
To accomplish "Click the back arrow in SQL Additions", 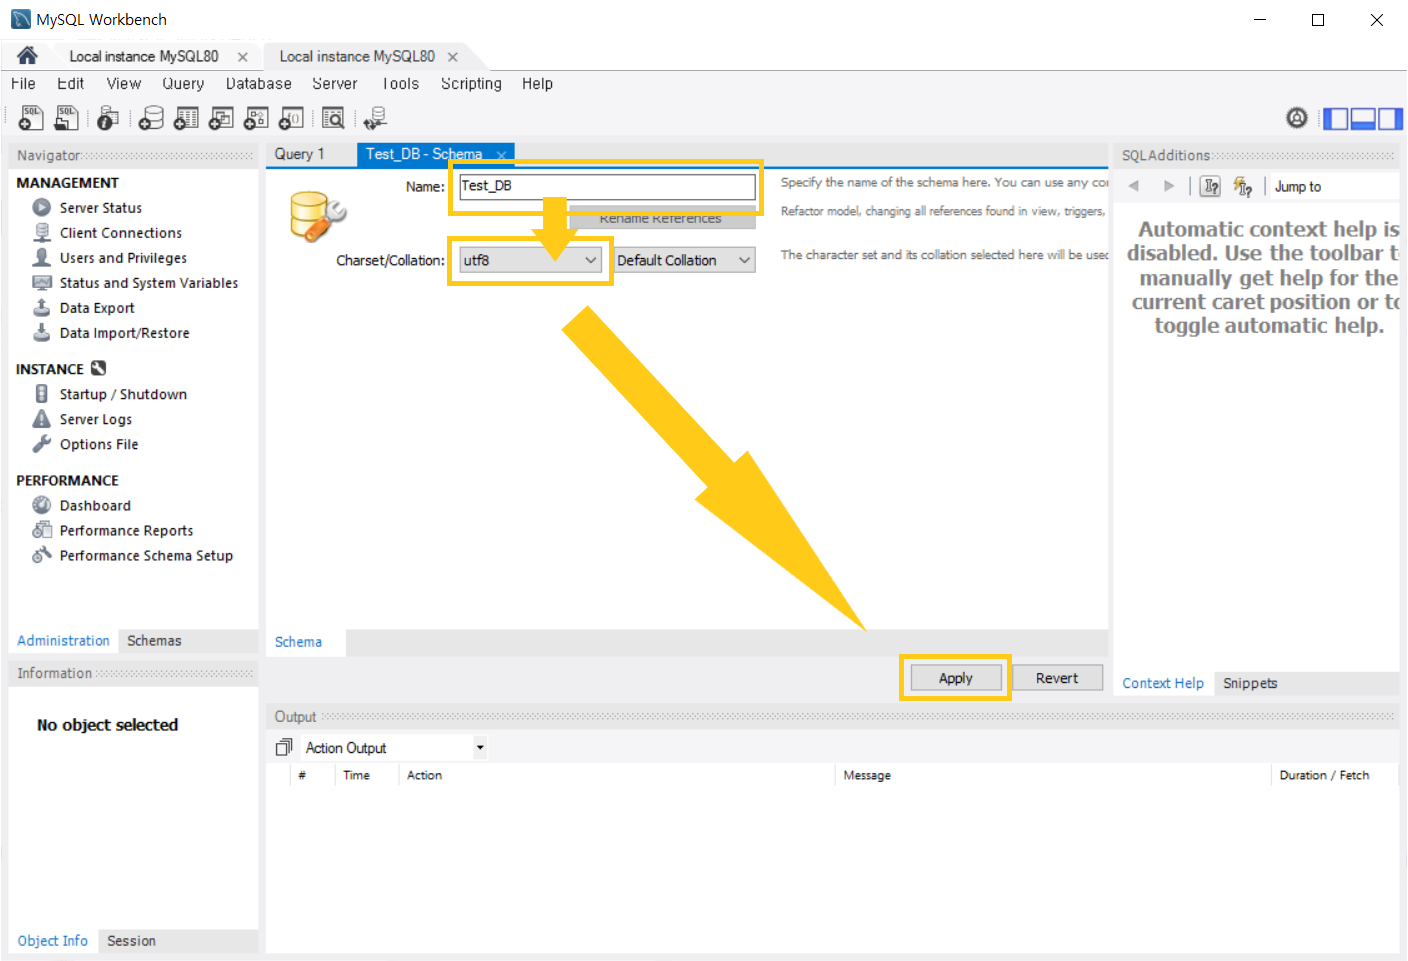I will pyautogui.click(x=1133, y=186).
